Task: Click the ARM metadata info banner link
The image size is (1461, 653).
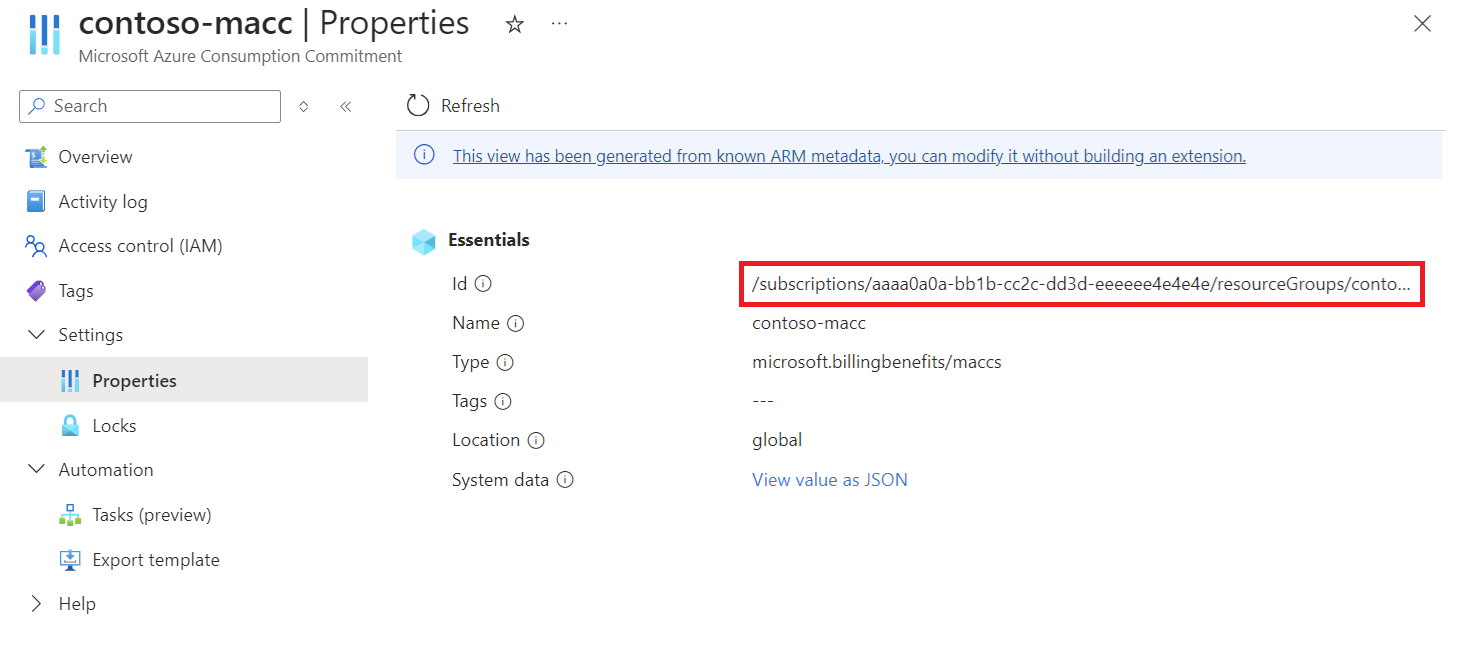Action: (849, 156)
